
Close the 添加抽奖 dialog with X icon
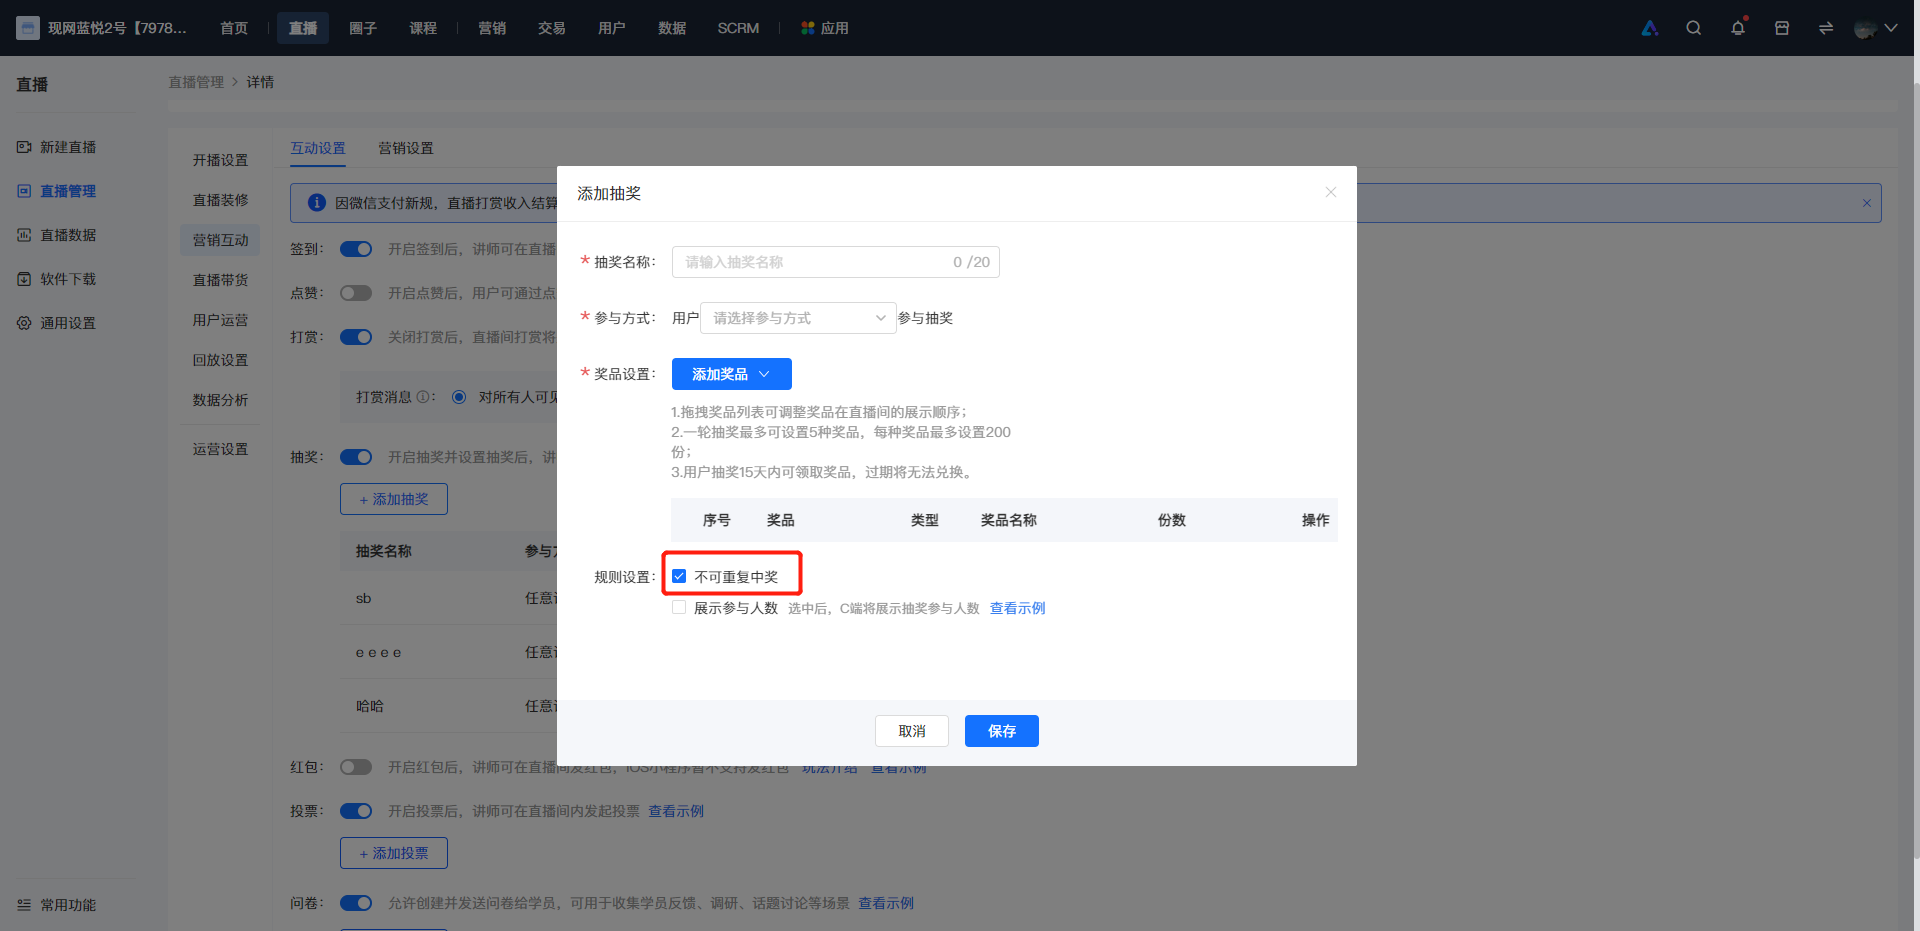[x=1331, y=192]
